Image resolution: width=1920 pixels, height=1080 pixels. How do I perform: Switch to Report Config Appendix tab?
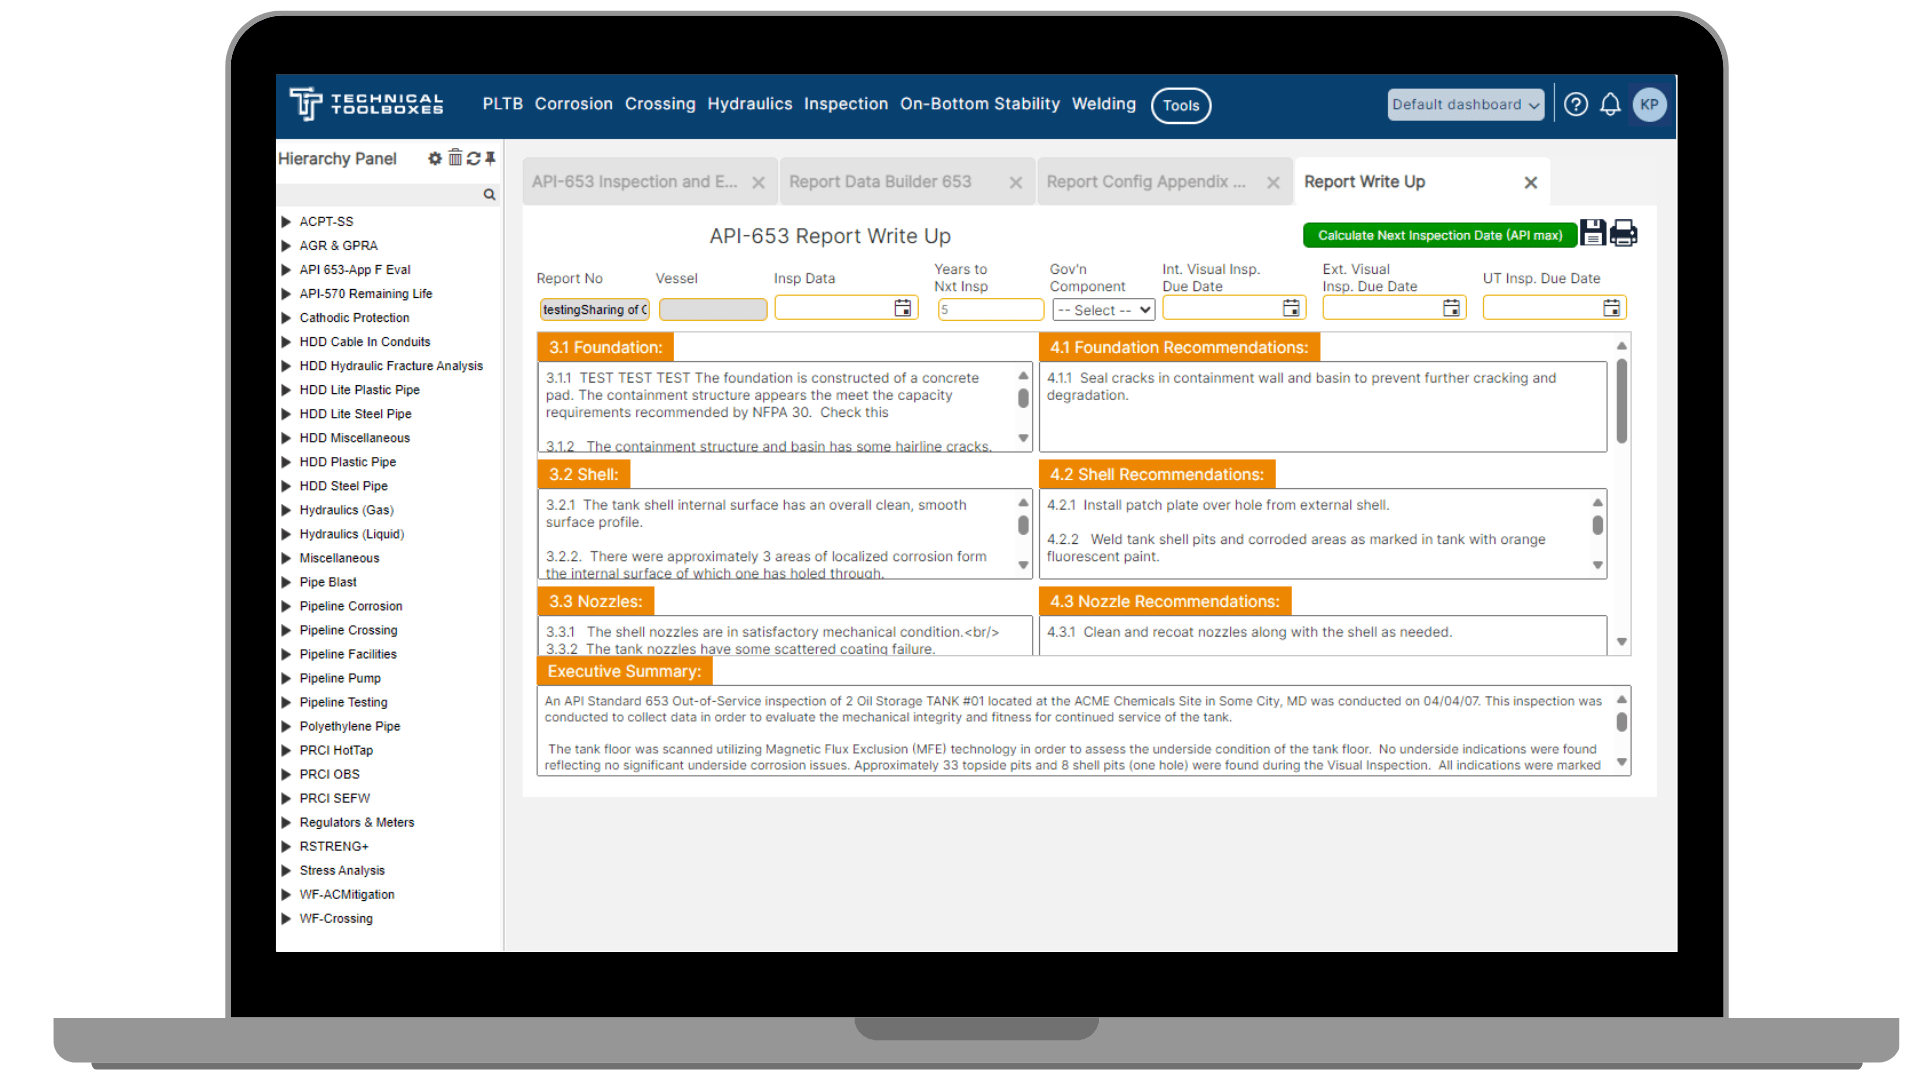click(x=1146, y=182)
